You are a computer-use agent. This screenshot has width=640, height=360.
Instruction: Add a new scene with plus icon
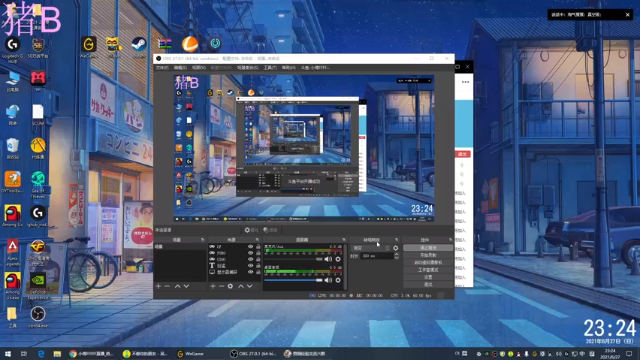(158, 286)
